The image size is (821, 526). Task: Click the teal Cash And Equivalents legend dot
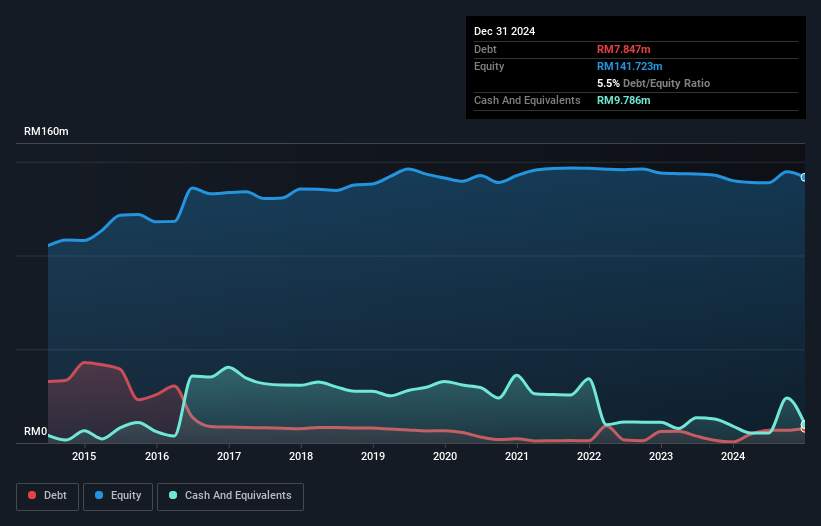tap(174, 496)
